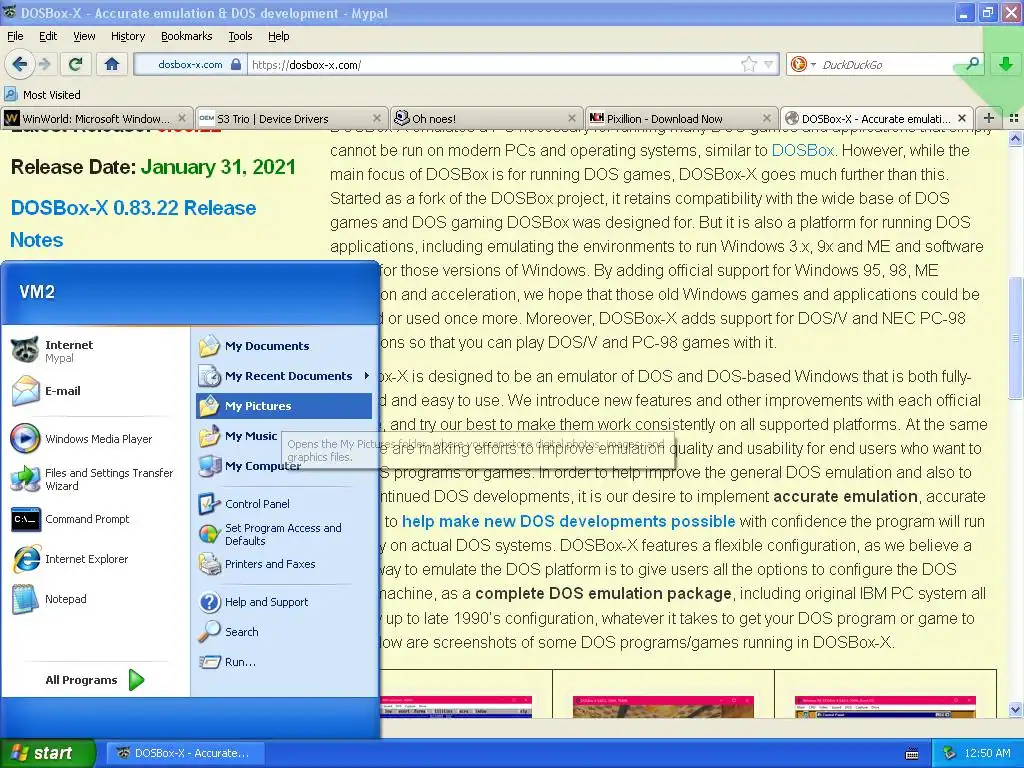The width and height of the screenshot is (1024, 768).
Task: Reload the current page
Action: [75, 64]
